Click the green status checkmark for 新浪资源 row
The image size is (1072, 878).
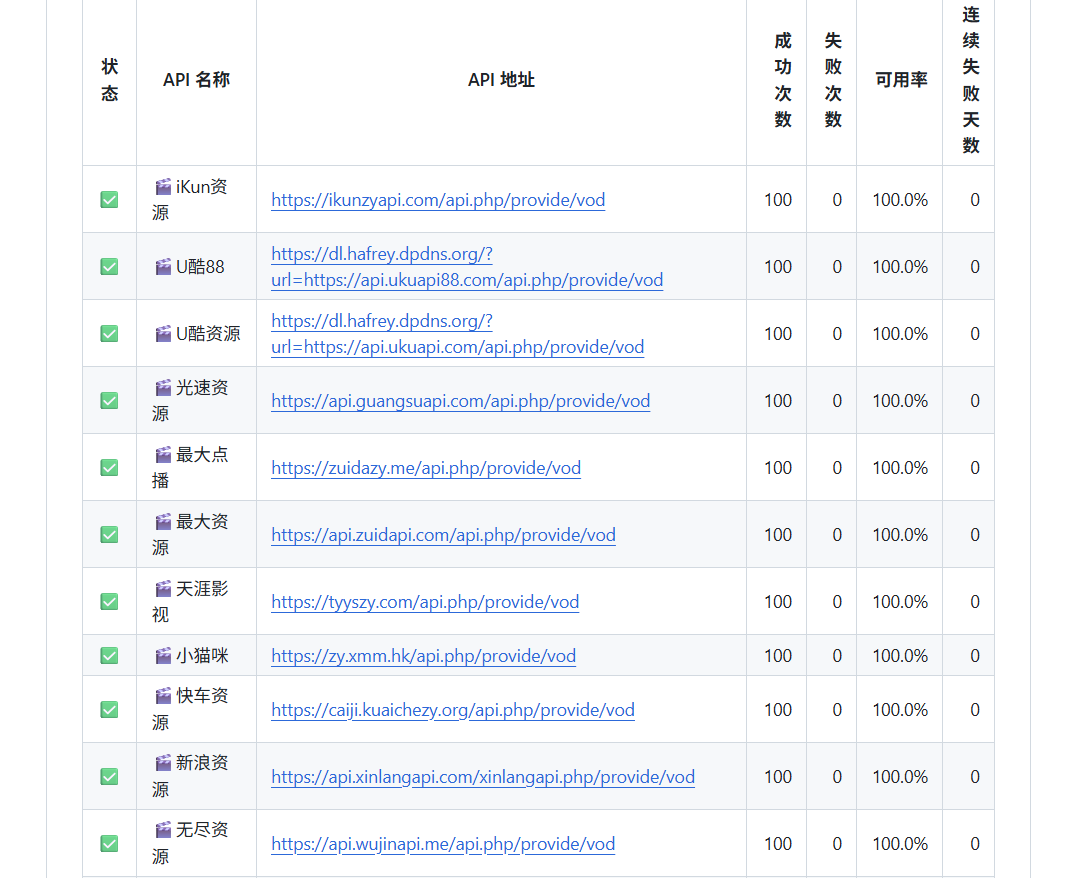click(x=109, y=777)
